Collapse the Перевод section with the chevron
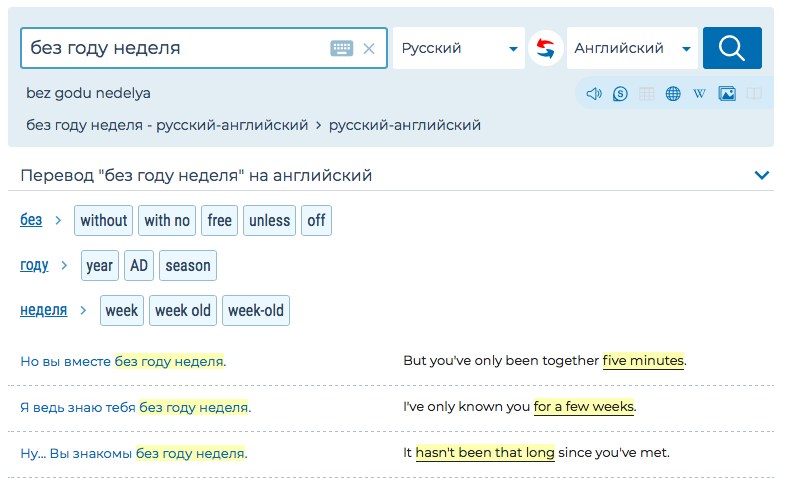 [x=762, y=175]
